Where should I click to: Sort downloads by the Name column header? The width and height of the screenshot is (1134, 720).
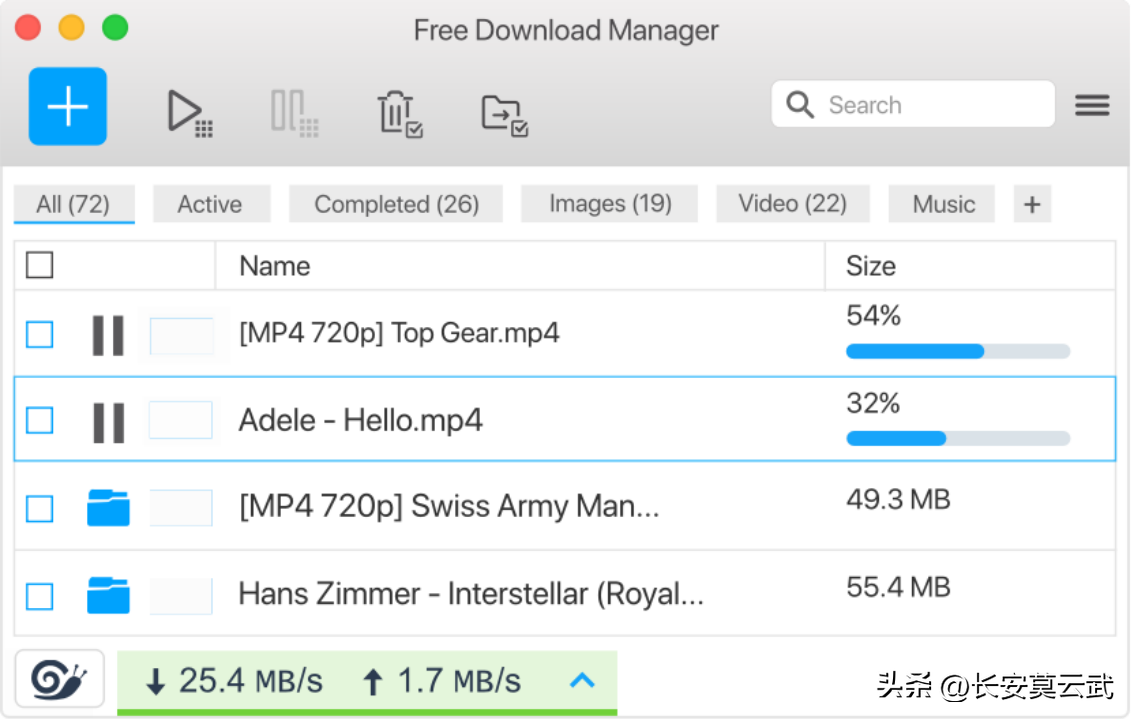click(275, 266)
